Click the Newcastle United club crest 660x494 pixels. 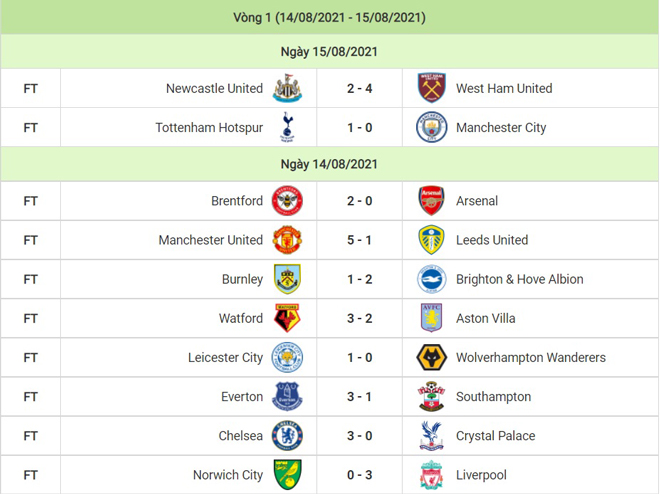287,88
